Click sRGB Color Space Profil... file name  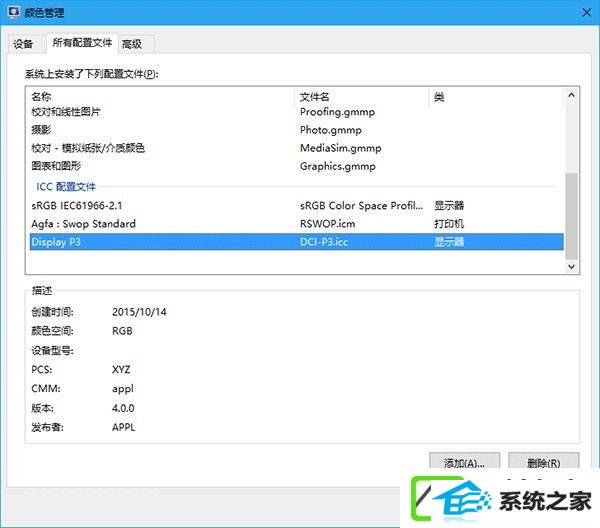[361, 206]
